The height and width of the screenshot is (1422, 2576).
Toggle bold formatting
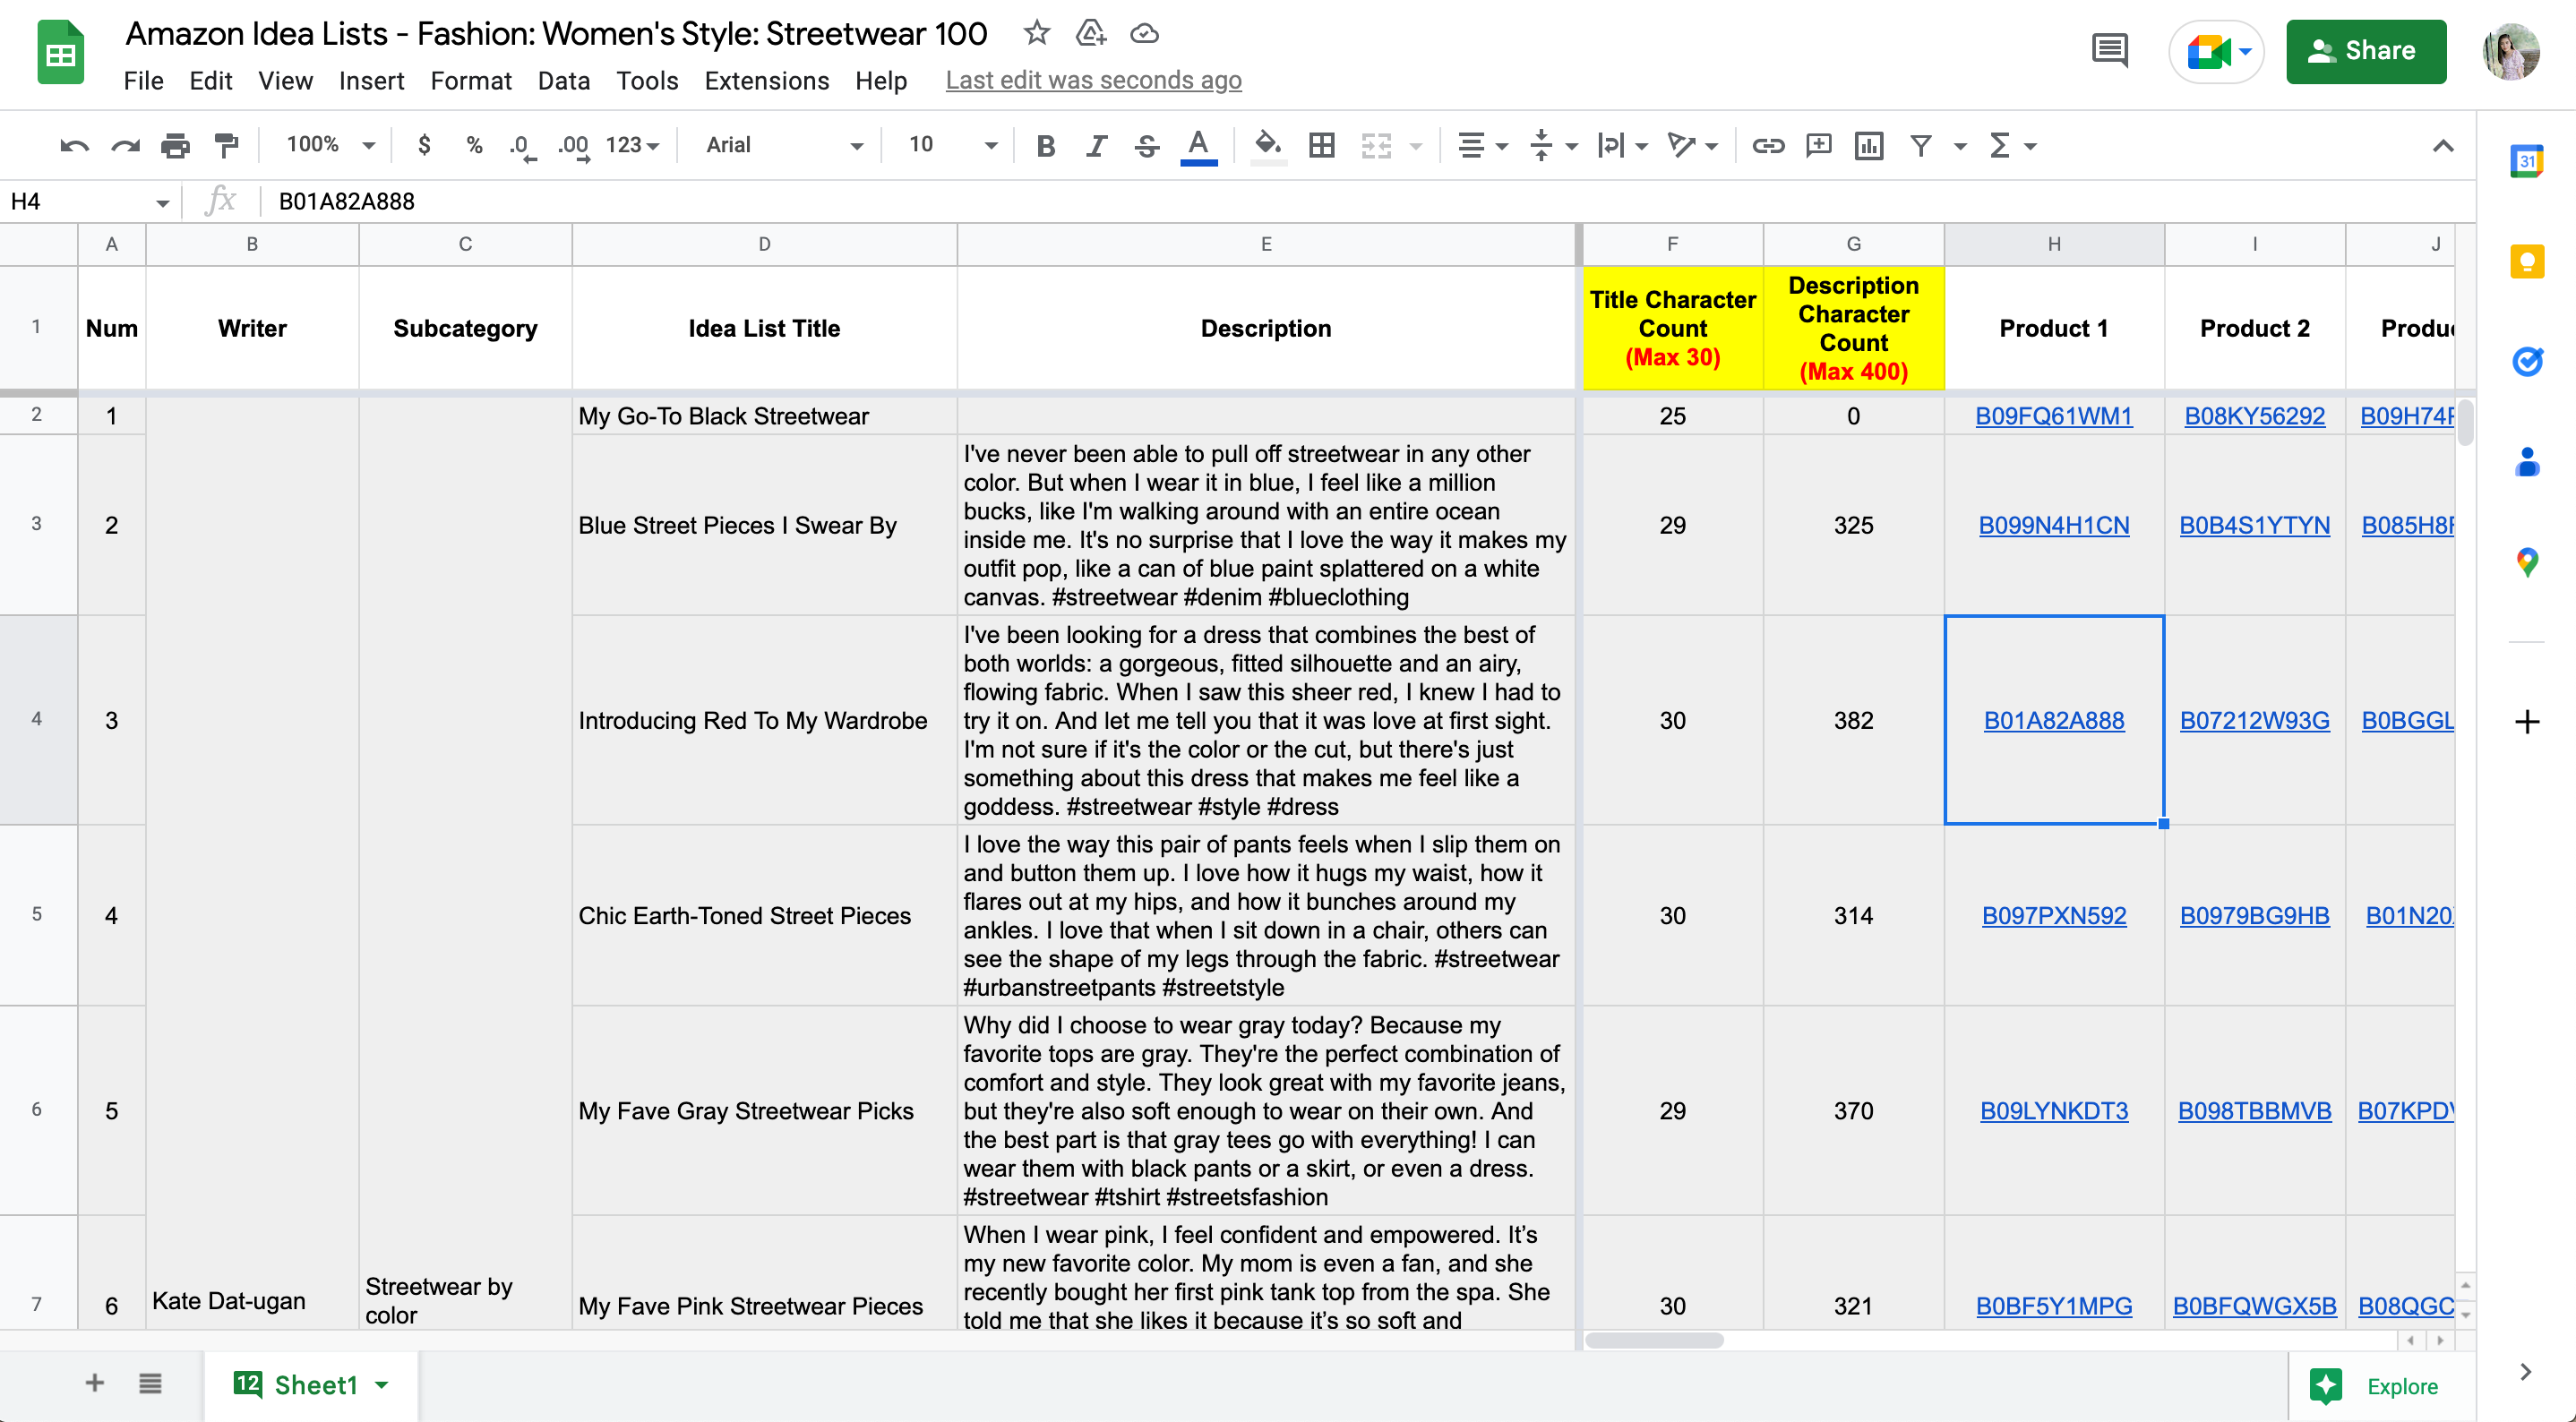pos(1046,146)
